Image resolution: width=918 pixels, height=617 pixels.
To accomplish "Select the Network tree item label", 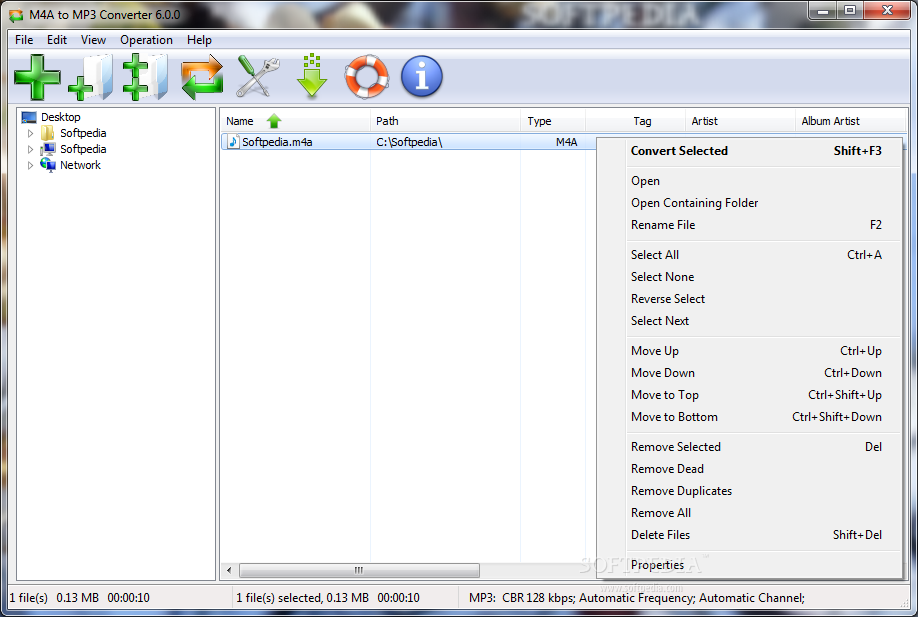I will 80,165.
